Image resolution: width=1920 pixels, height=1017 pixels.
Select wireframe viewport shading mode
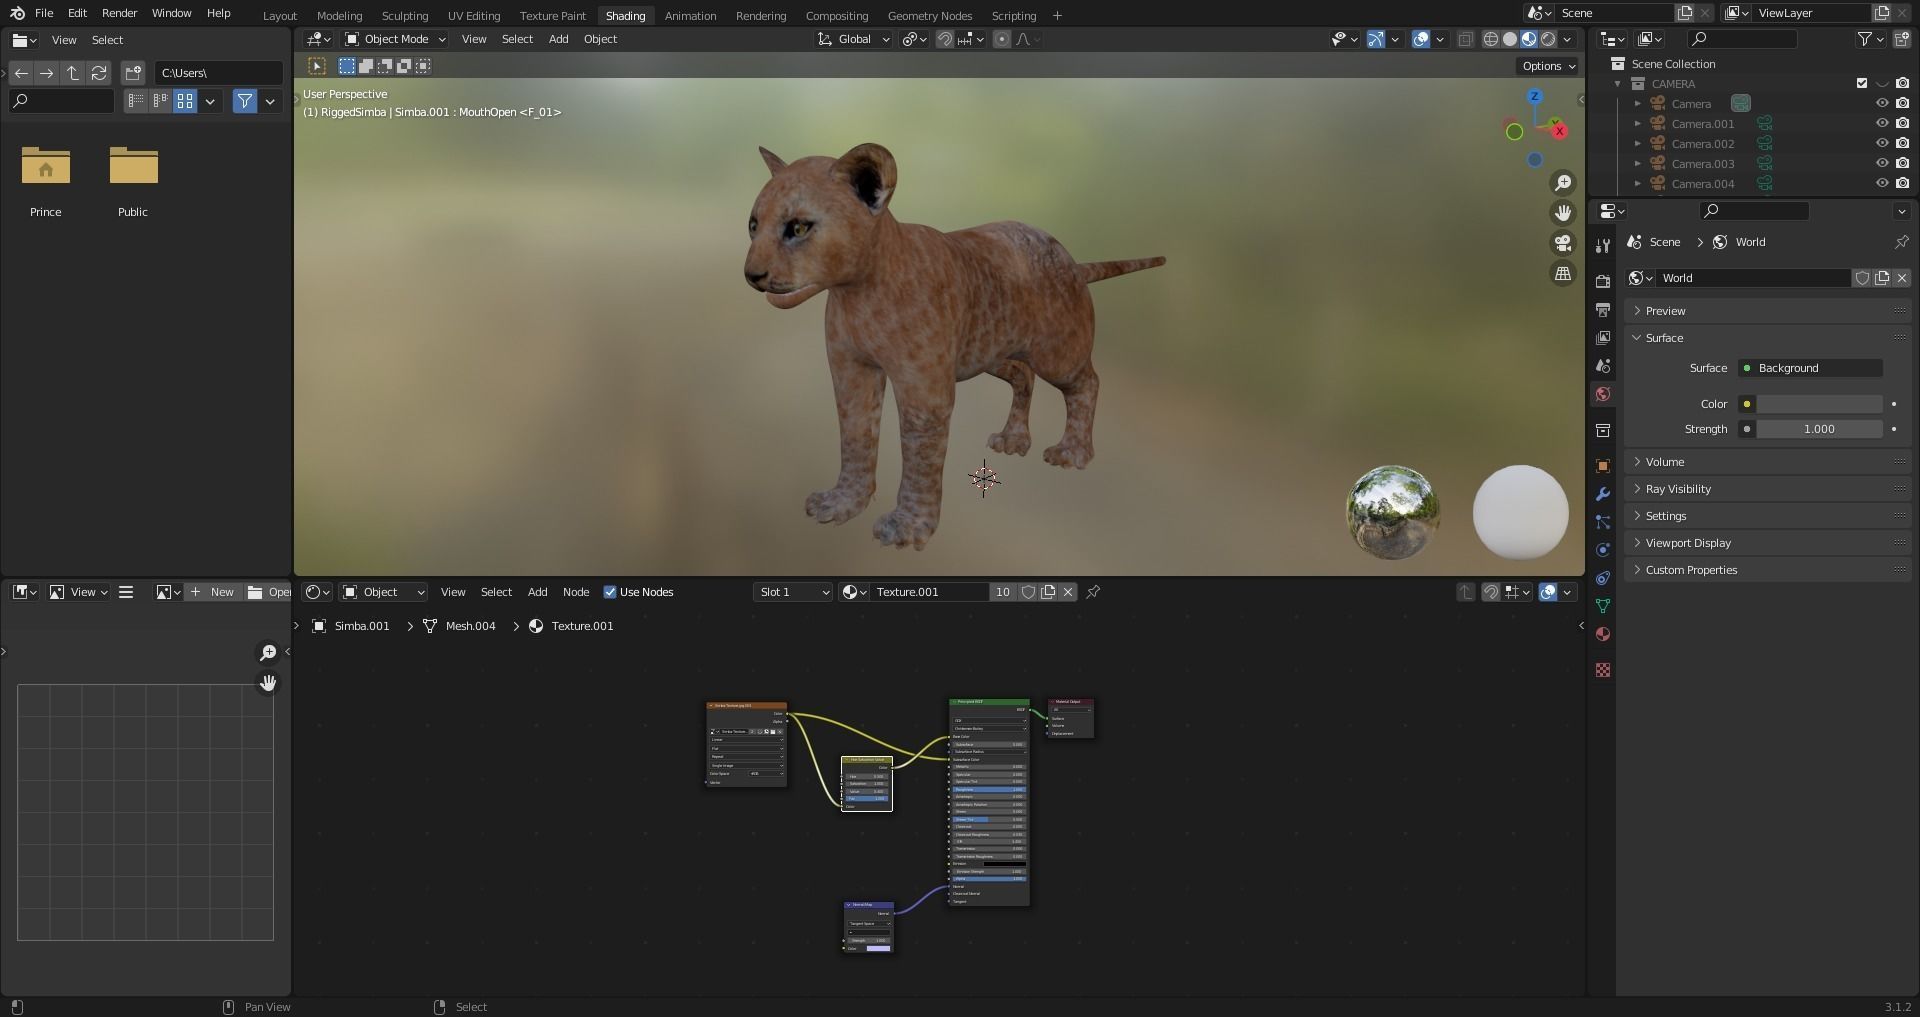coord(1490,39)
